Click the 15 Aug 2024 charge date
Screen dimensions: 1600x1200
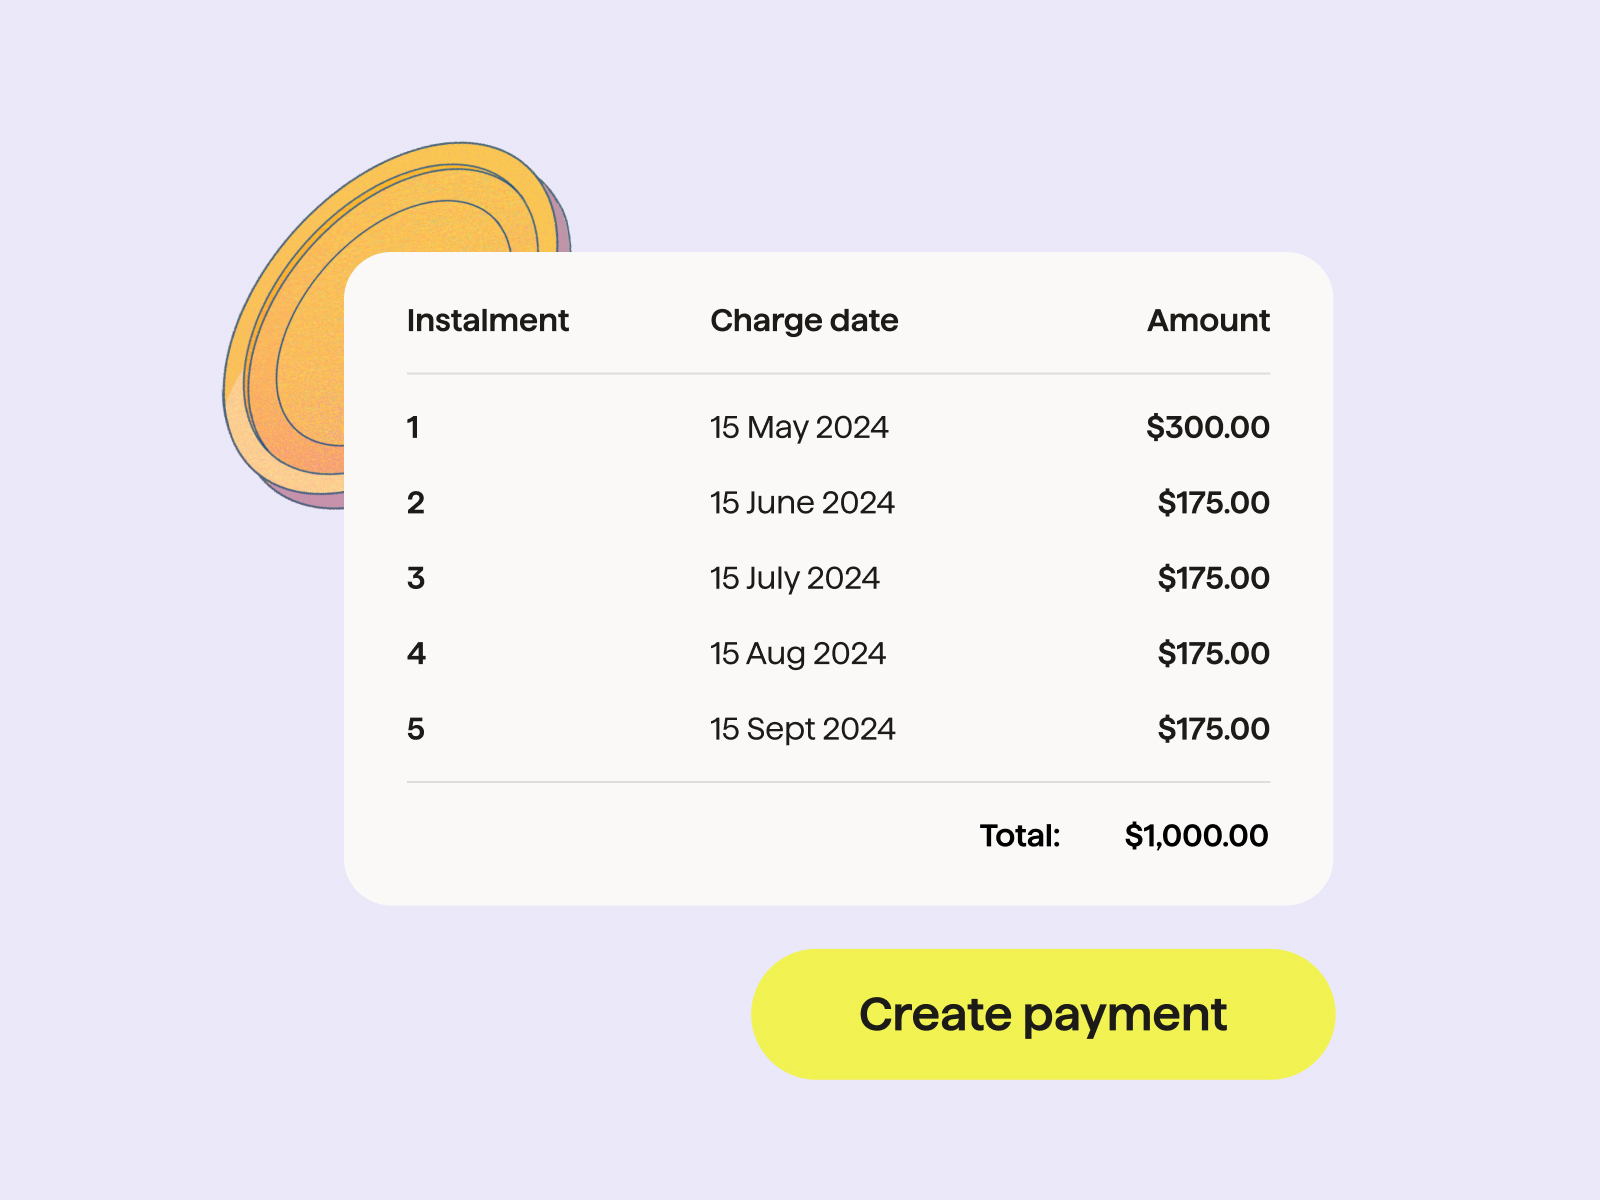pos(798,654)
